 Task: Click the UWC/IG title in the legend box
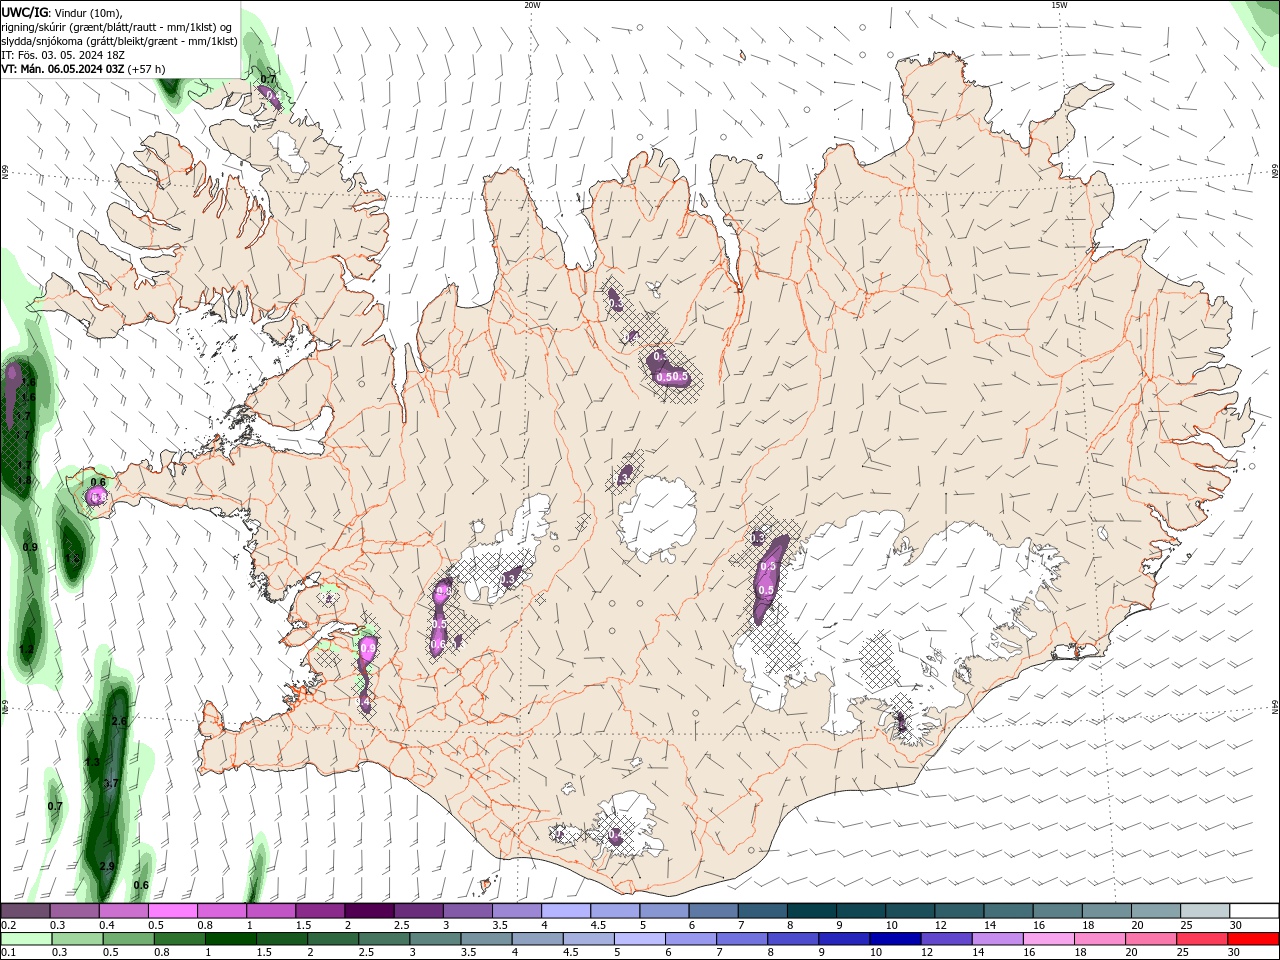(24, 12)
